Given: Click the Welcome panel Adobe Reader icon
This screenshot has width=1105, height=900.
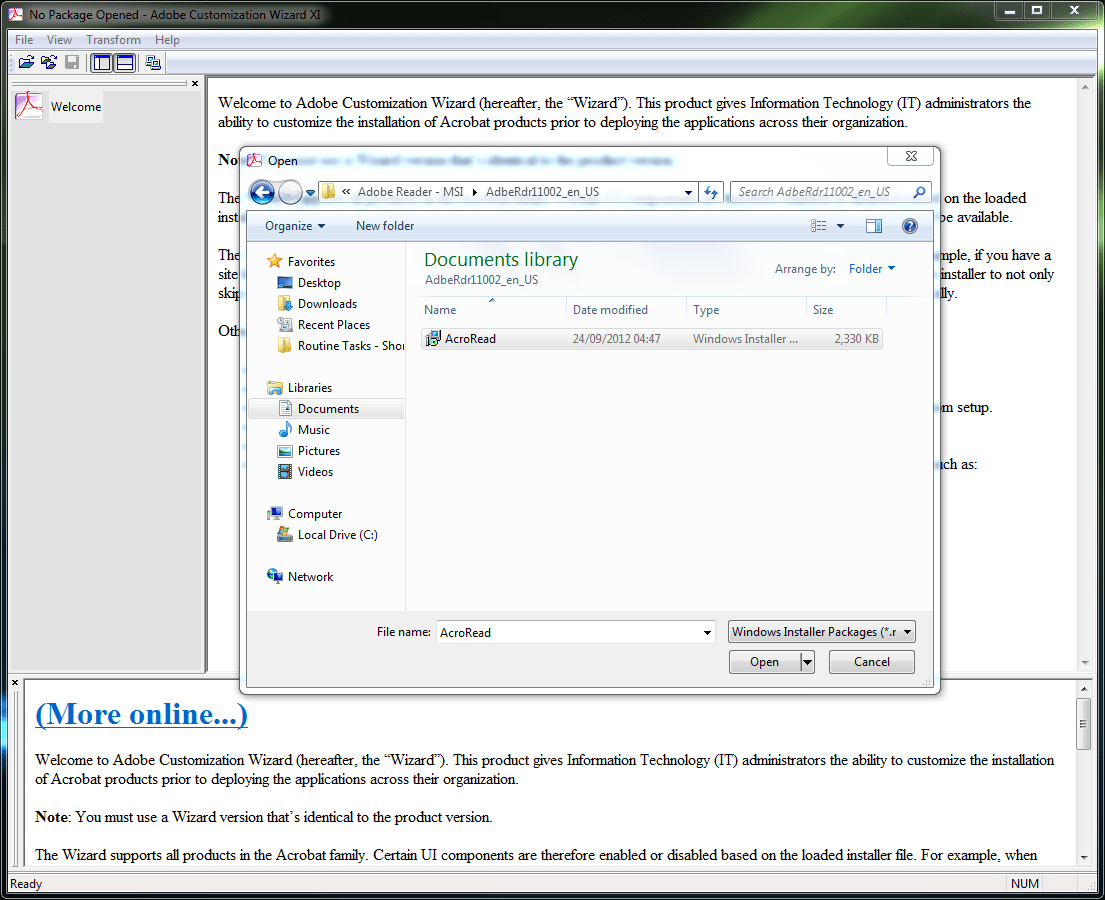Looking at the screenshot, I should point(29,106).
